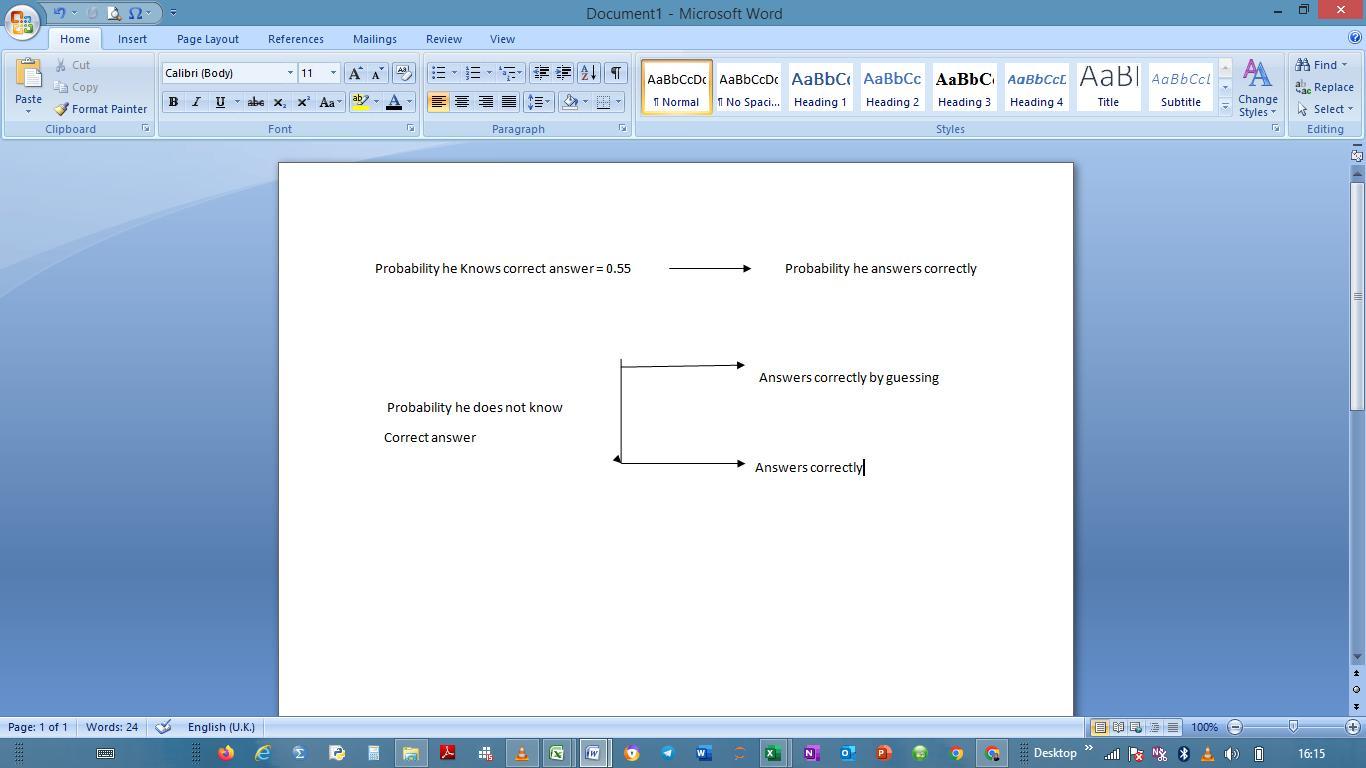Expand the Styles gallery More arrow

pyautogui.click(x=1225, y=106)
